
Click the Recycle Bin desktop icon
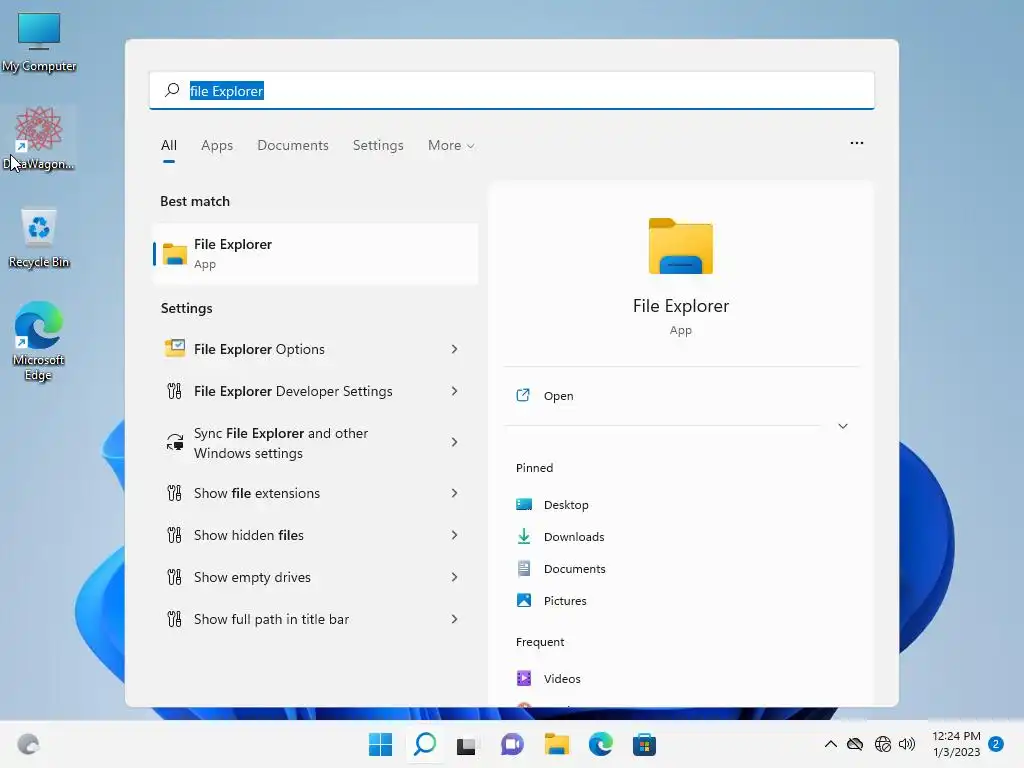pos(39,238)
